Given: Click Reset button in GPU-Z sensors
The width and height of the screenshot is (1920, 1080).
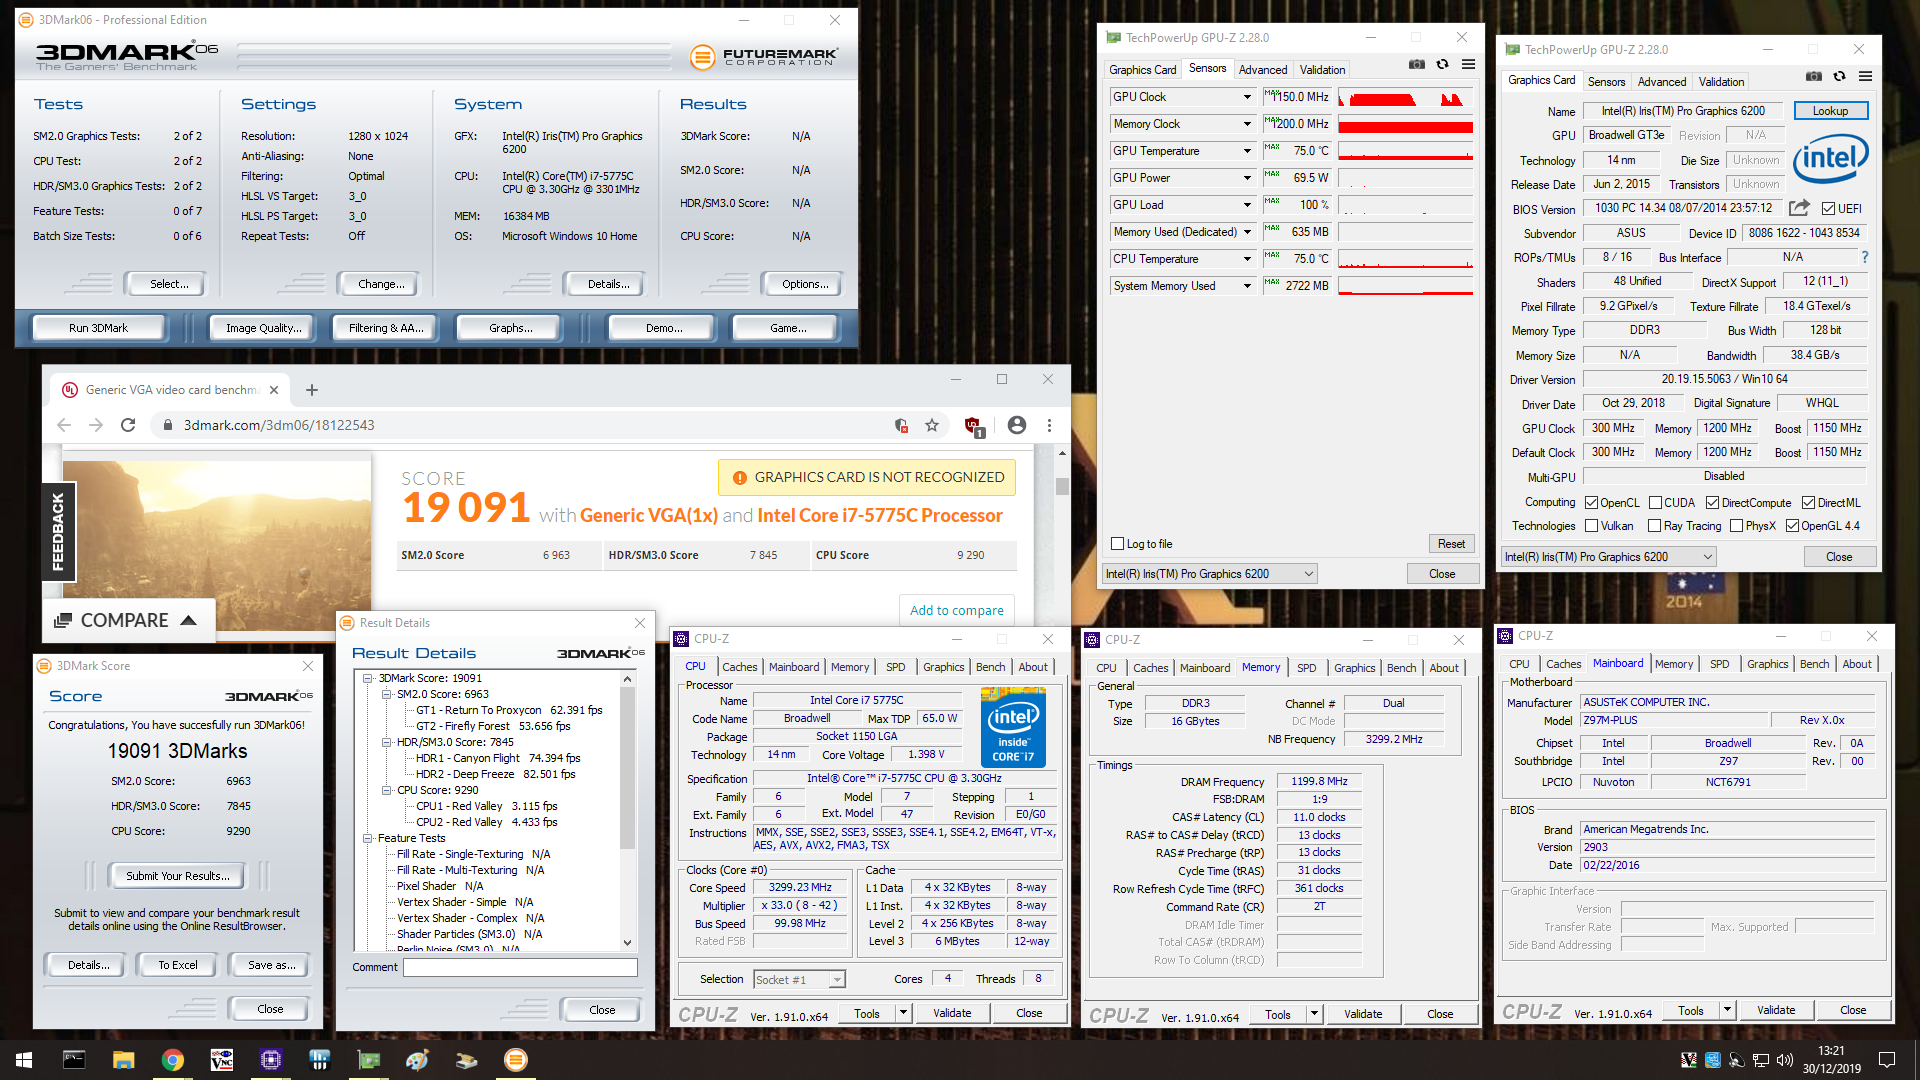Looking at the screenshot, I should [x=1451, y=544].
